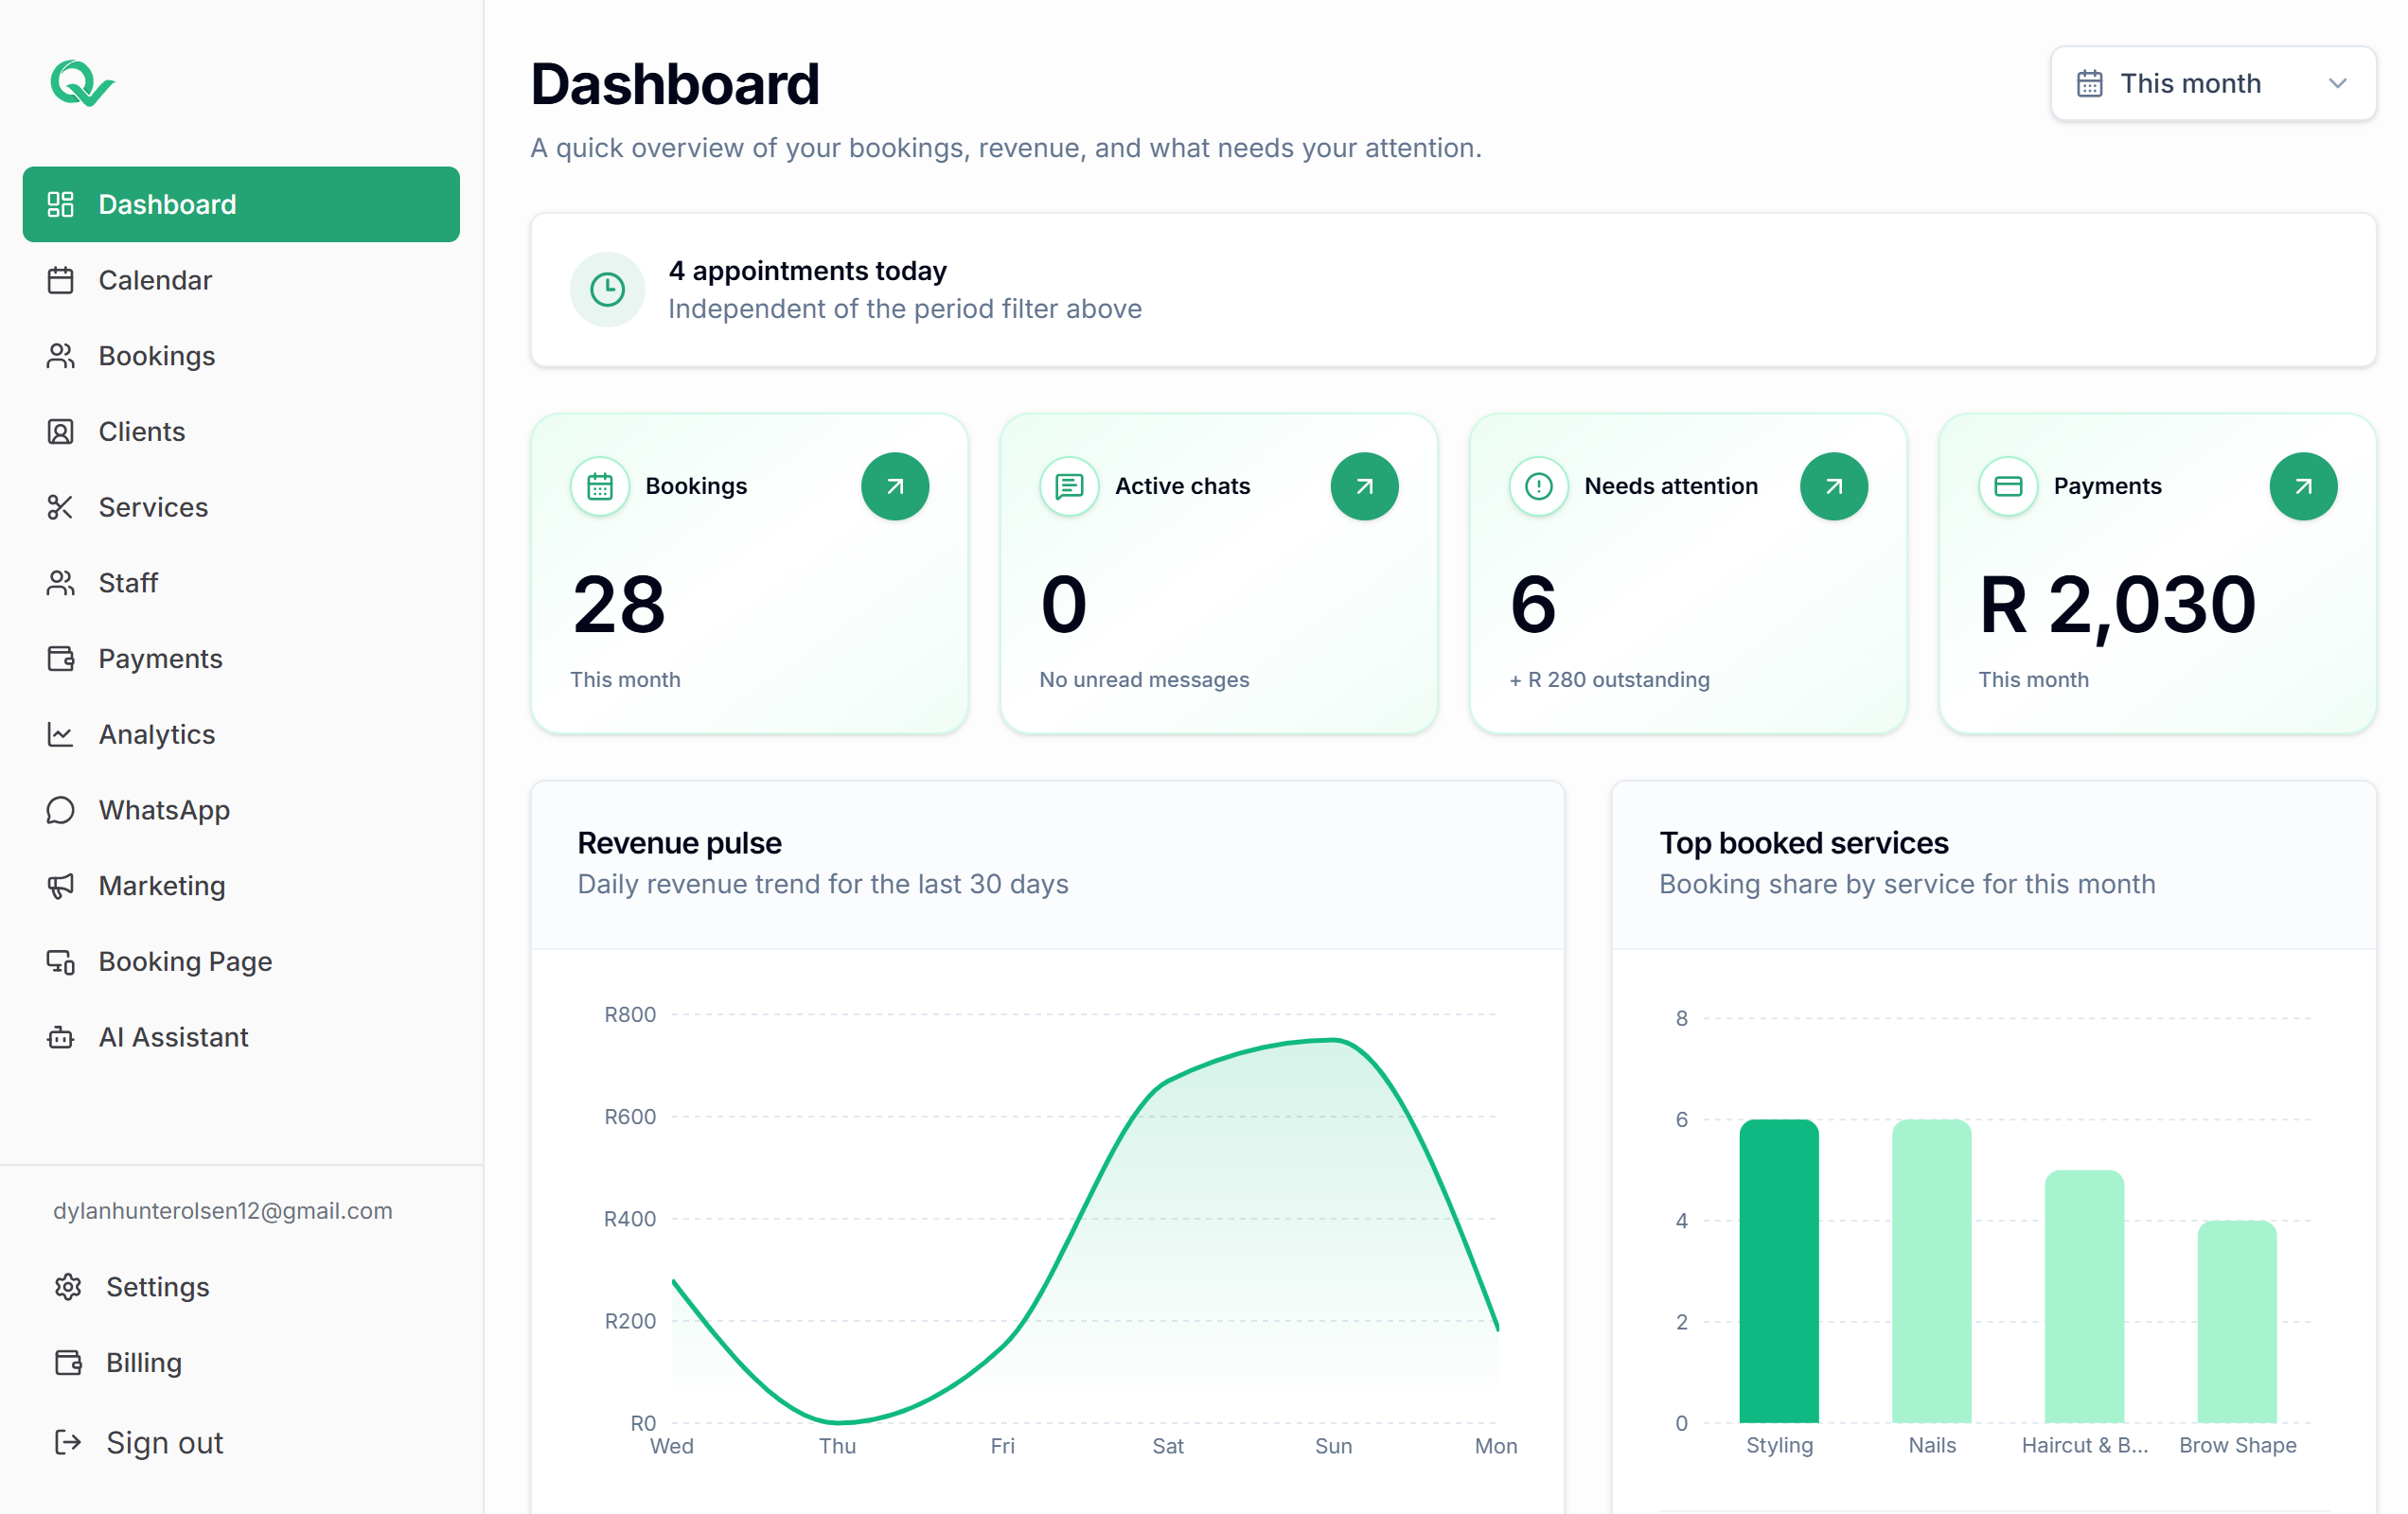Click the account email dylanhunterolsen12@gmail.com
2408x1514 pixels.
(222, 1211)
